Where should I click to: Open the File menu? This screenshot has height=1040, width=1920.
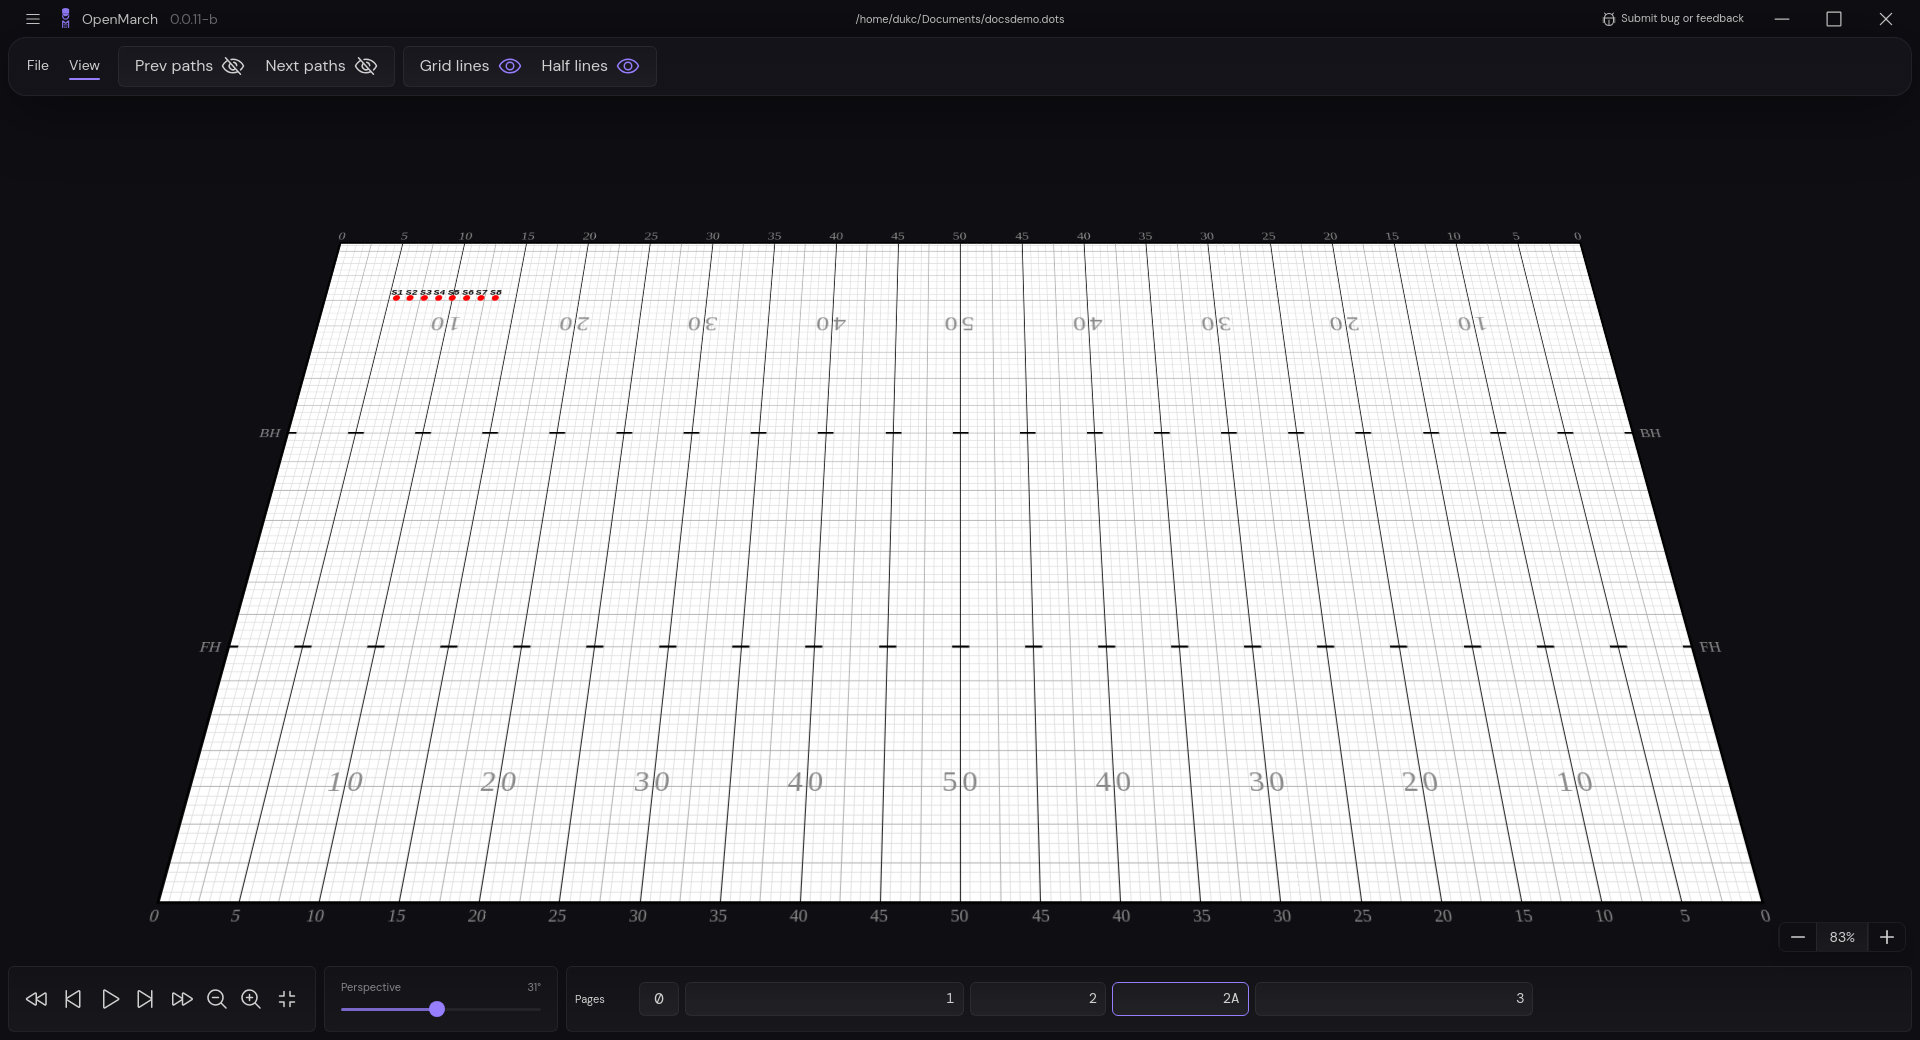click(x=38, y=66)
